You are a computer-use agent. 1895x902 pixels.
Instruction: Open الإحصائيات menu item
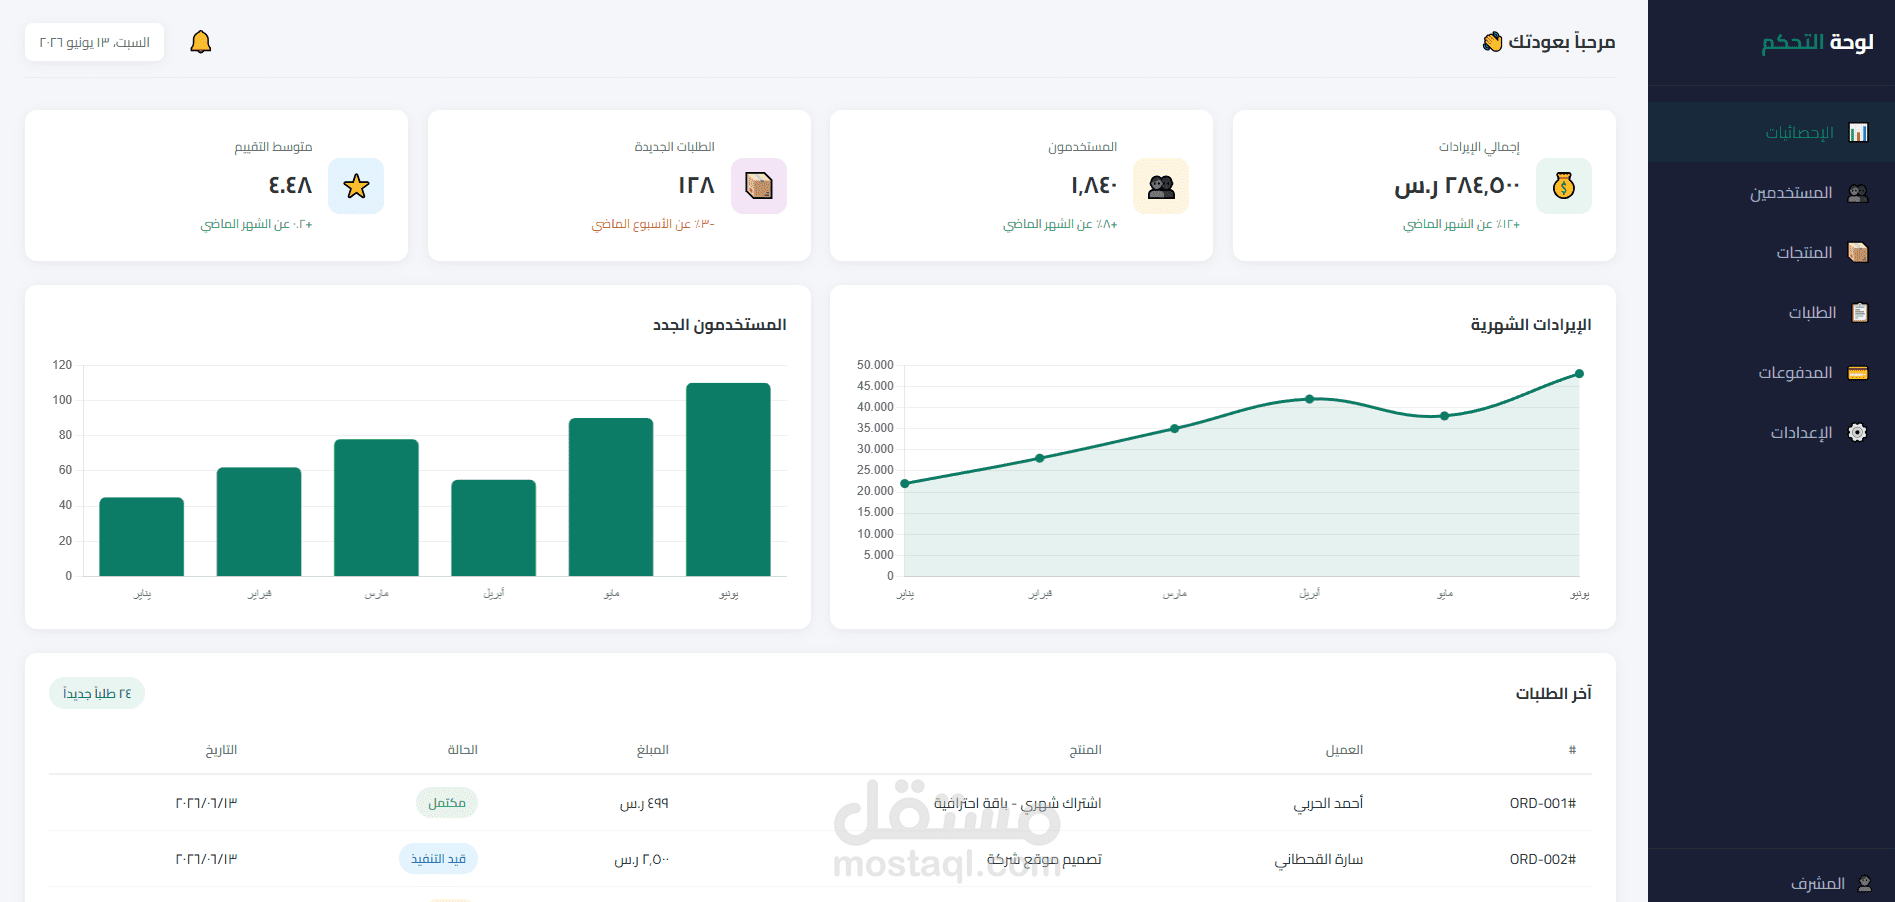[1771, 132]
